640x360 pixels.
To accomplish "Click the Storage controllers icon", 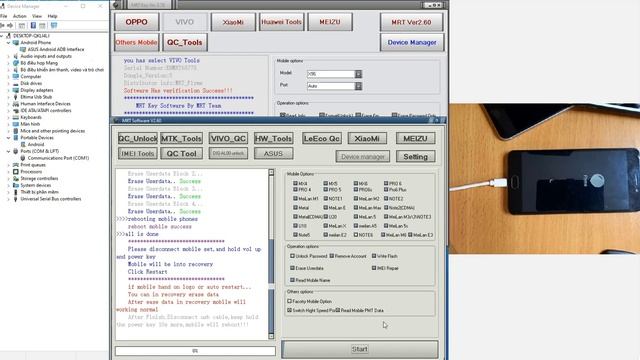I will click(x=16, y=178).
